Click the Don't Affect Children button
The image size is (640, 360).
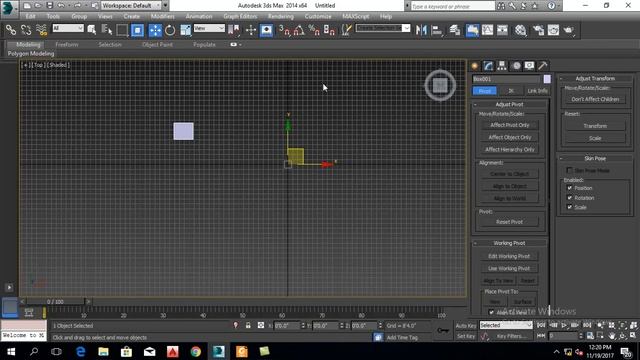[595, 99]
